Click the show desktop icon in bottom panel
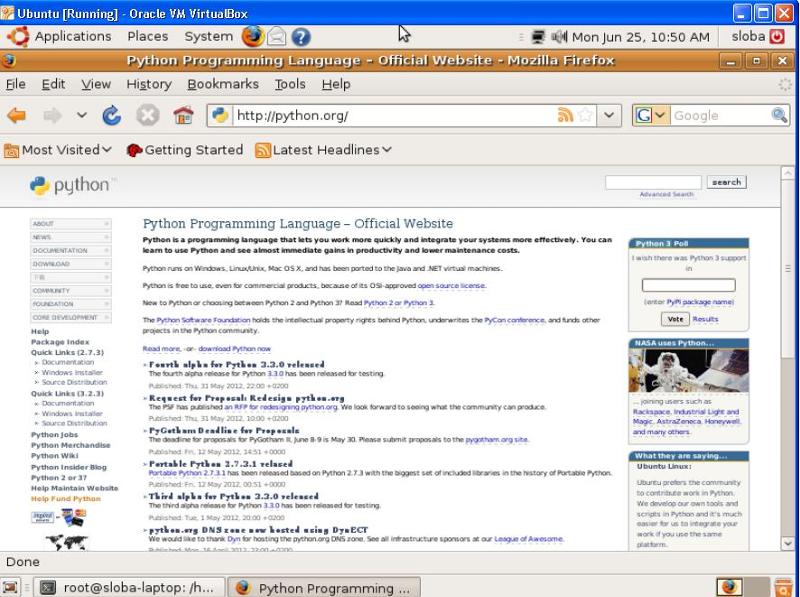Screen dimensions: 800x597 10,587
